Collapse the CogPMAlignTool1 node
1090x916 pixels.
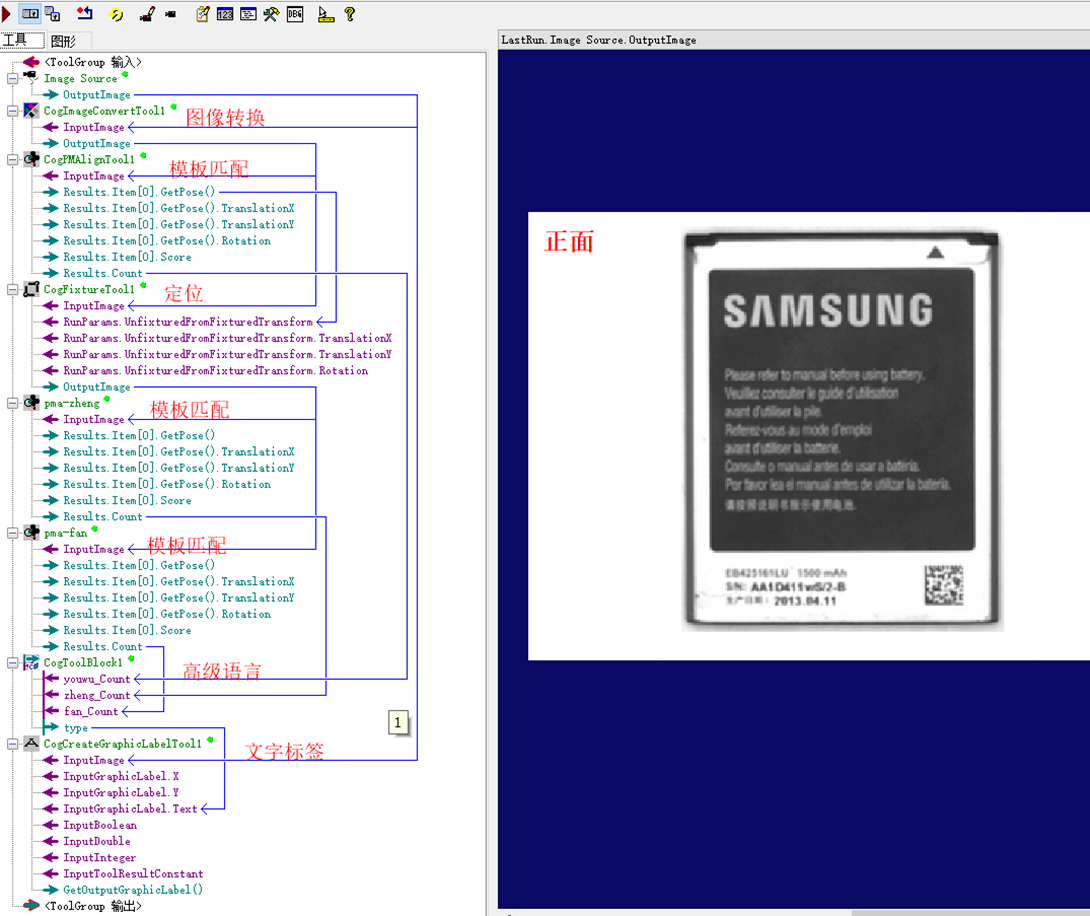pyautogui.click(x=13, y=160)
